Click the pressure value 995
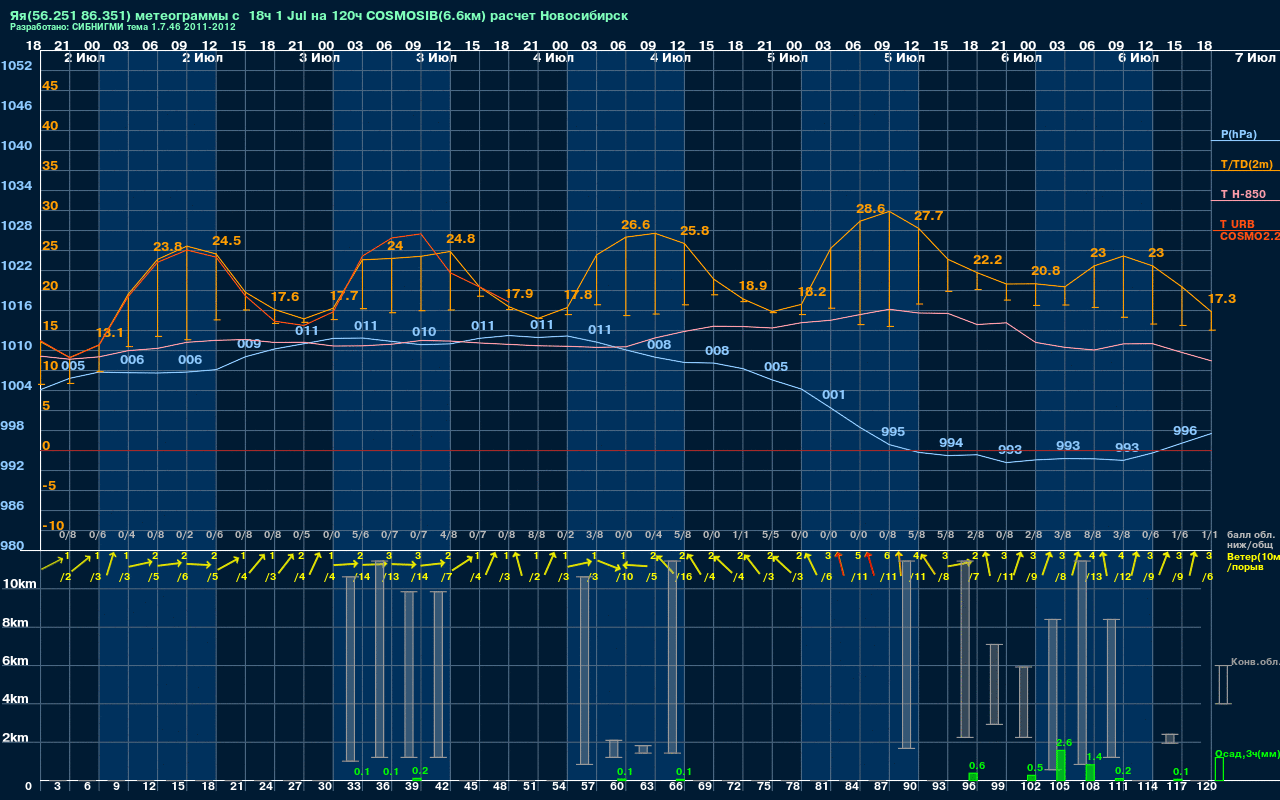This screenshot has height=800, width=1280. click(x=893, y=432)
